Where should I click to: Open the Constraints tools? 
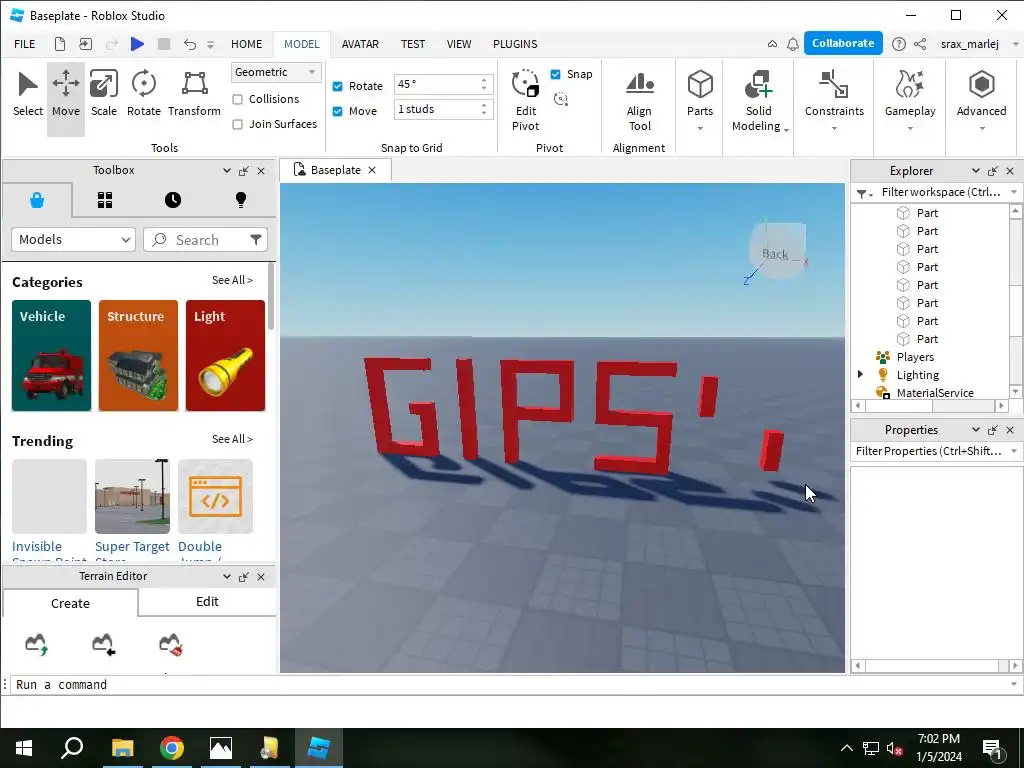point(834,101)
